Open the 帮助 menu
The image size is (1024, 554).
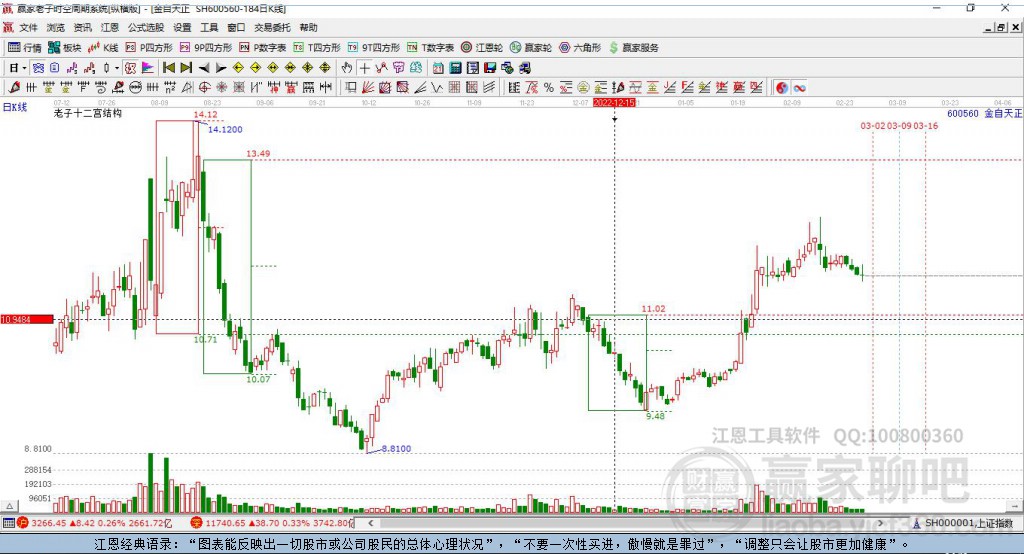tap(308, 27)
